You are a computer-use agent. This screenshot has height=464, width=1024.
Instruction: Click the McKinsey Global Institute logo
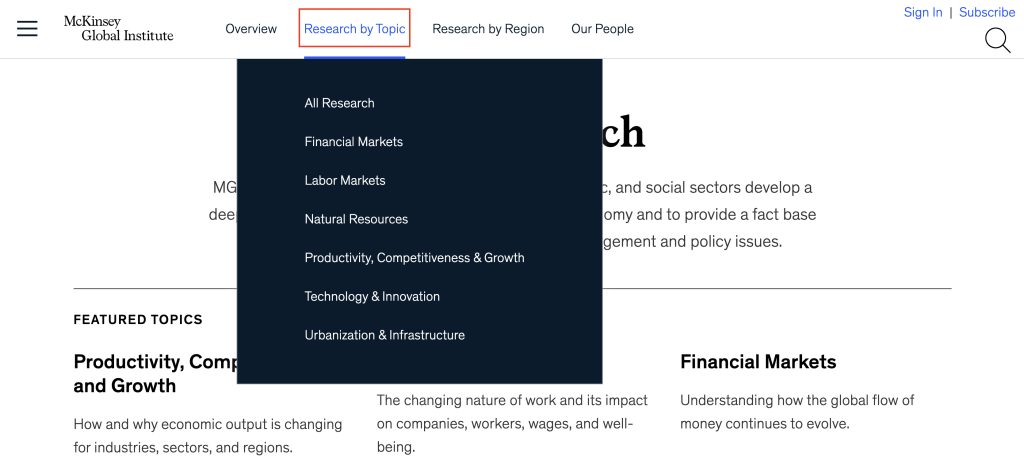(x=118, y=28)
